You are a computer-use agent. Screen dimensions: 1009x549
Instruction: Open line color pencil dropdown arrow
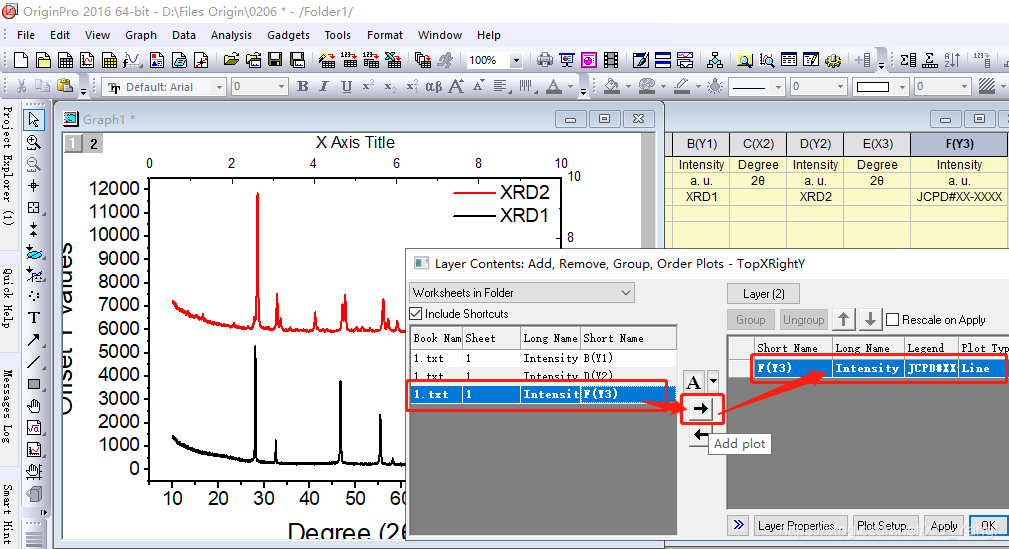click(x=698, y=87)
